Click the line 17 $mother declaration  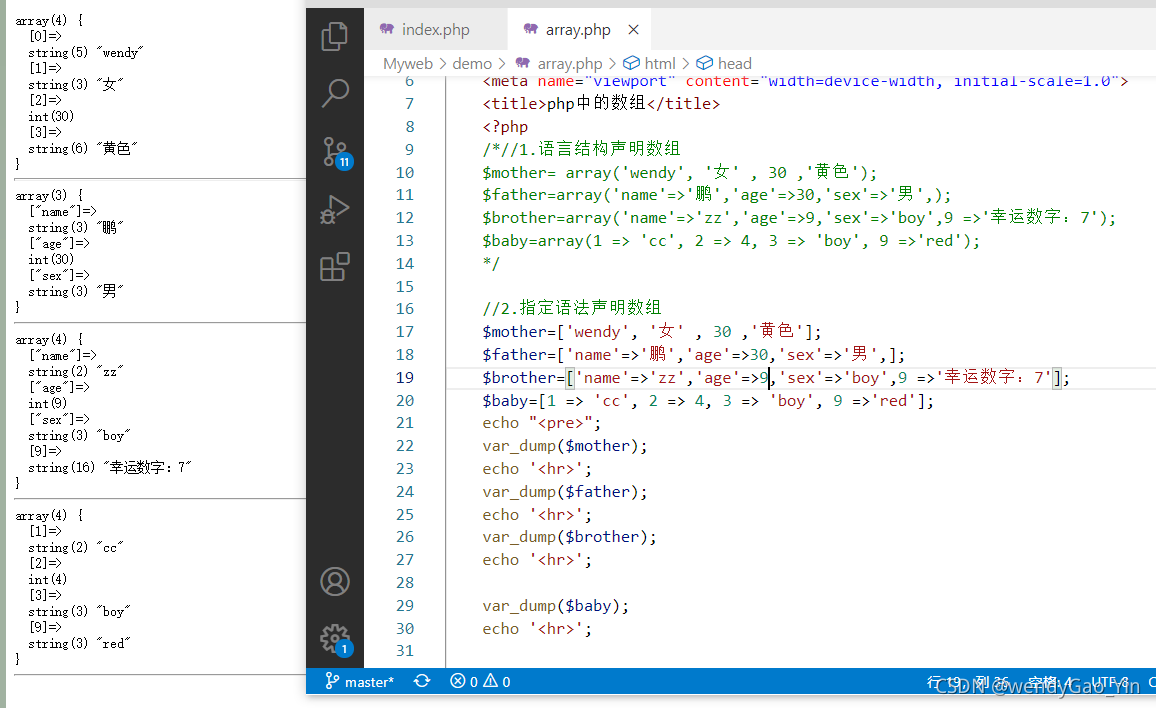tap(652, 332)
